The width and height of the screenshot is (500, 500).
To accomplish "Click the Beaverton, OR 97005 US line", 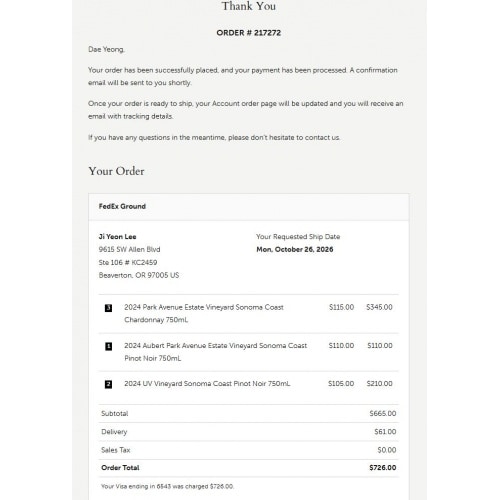I will point(139,275).
